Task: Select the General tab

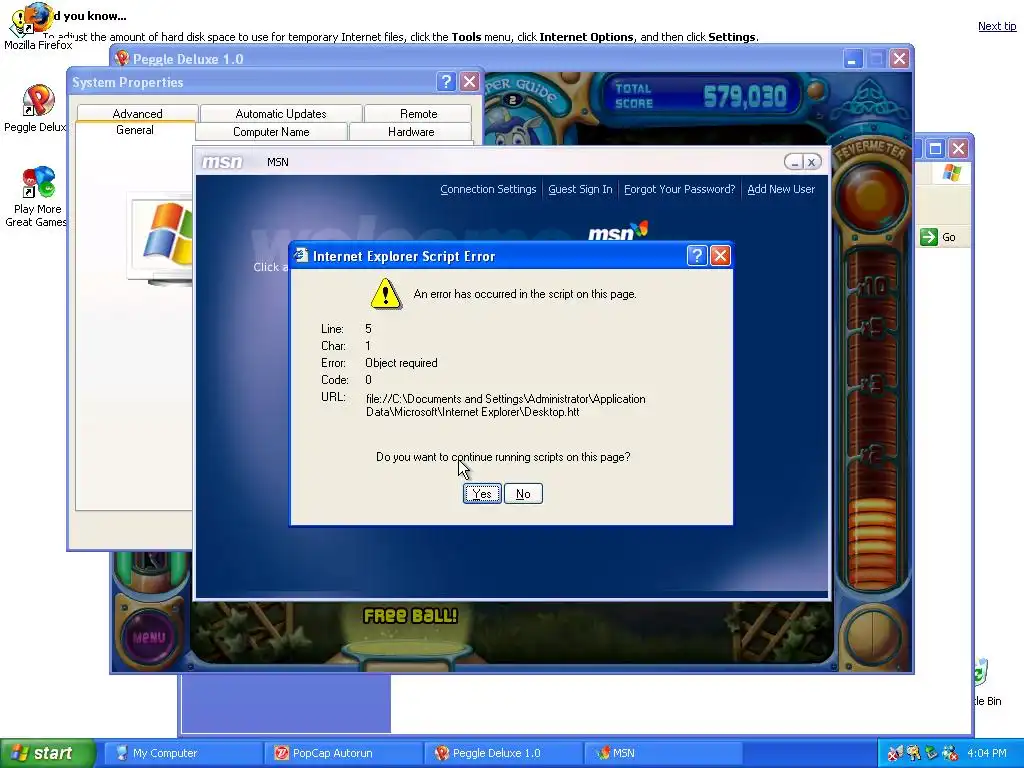Action: (135, 130)
